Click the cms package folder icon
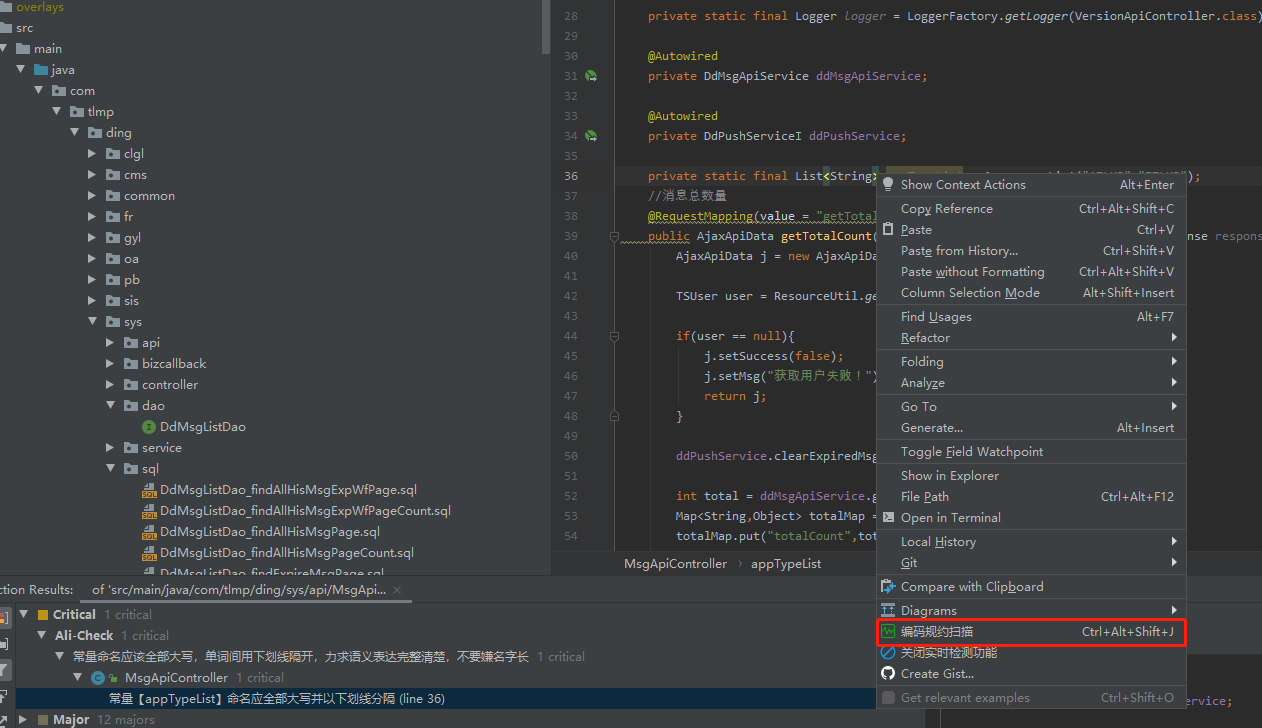Screen dimensions: 1262x728 (112, 175)
